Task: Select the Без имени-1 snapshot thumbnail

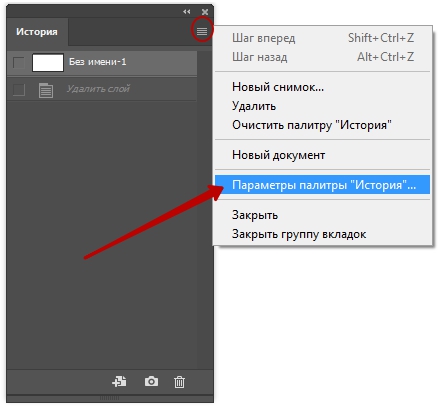Action: click(x=48, y=63)
